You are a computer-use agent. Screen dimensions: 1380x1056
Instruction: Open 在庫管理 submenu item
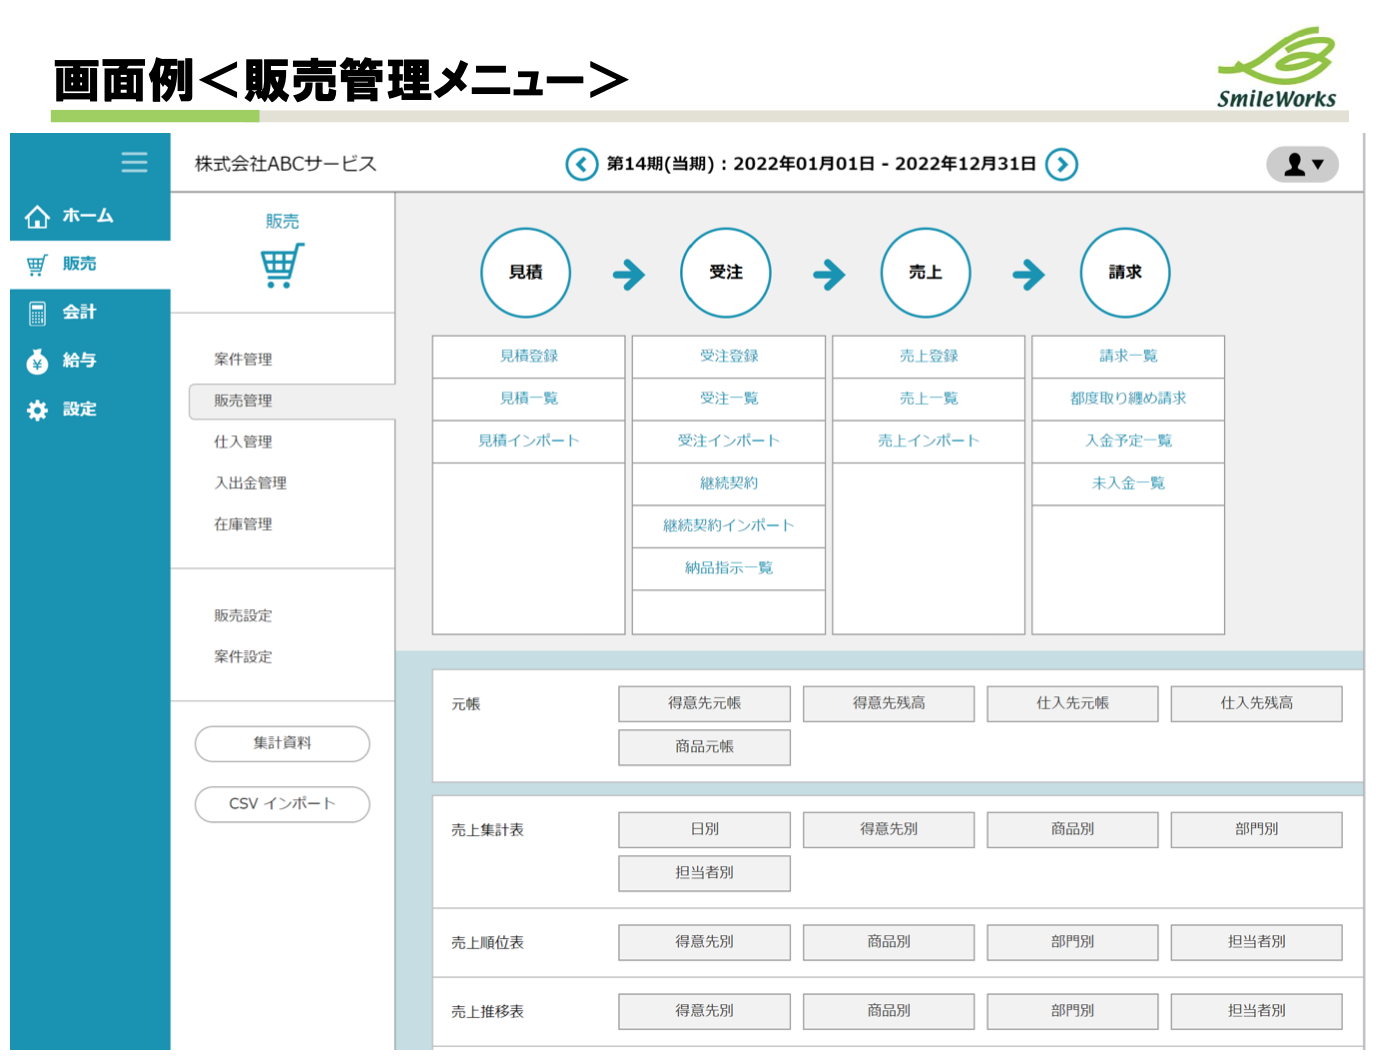pos(243,524)
